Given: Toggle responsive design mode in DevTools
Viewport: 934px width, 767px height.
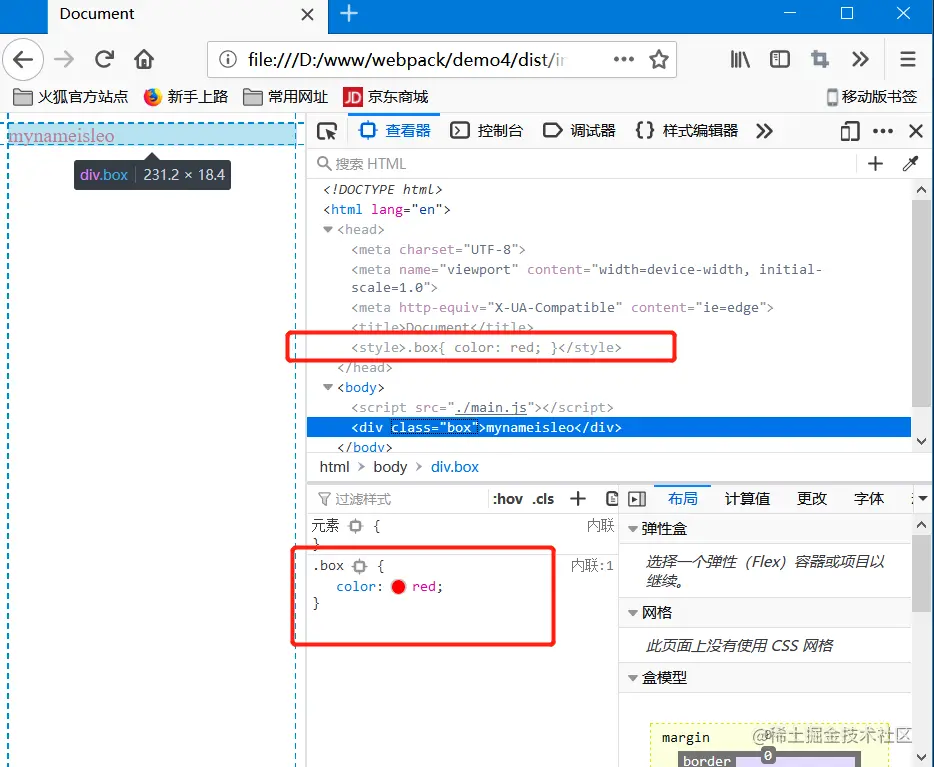Looking at the screenshot, I should 850,130.
